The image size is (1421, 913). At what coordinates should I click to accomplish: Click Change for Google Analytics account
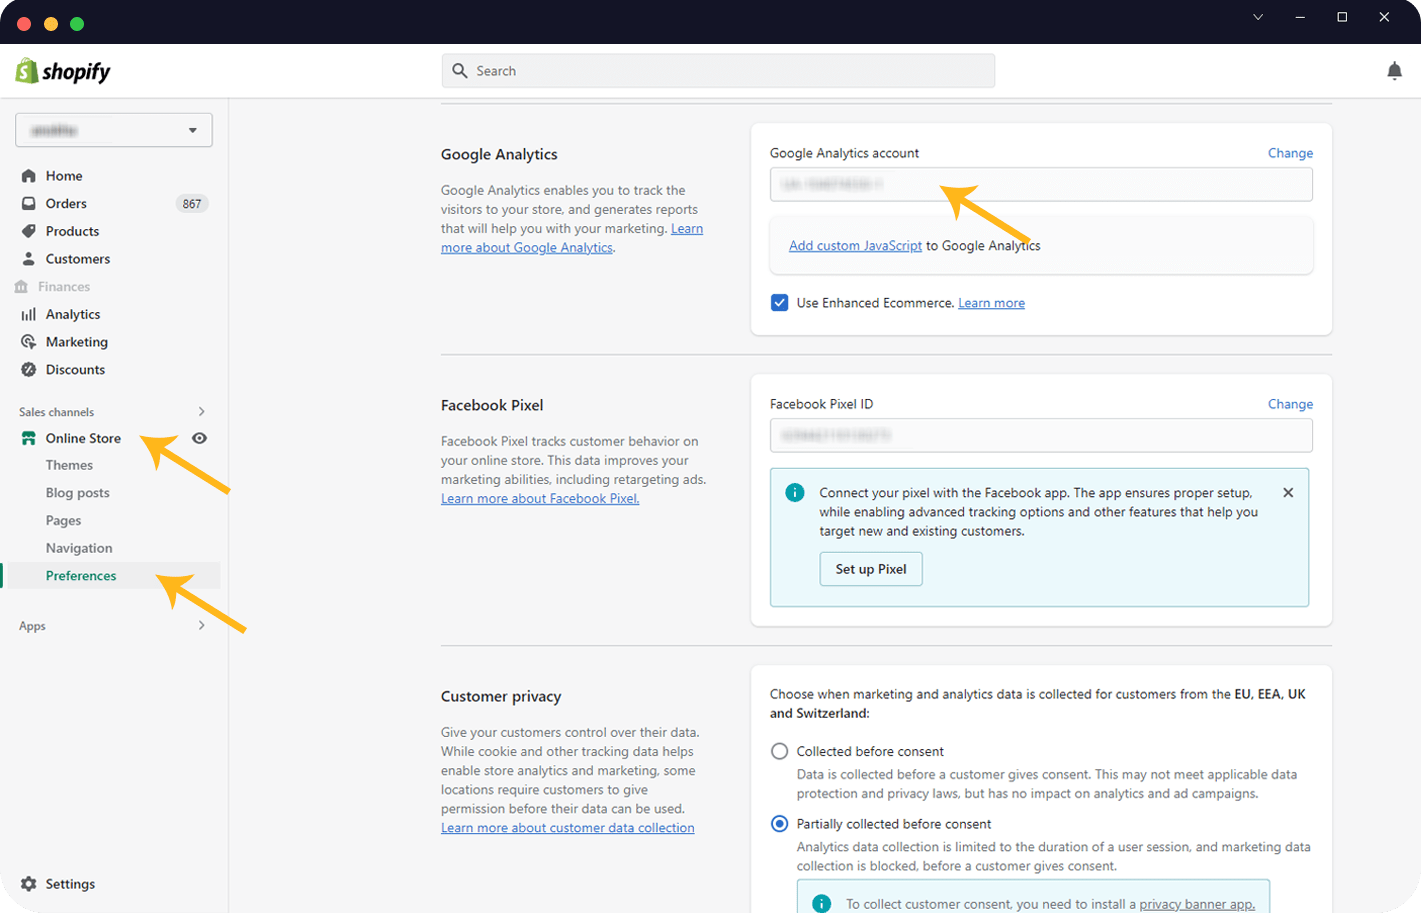coord(1290,153)
